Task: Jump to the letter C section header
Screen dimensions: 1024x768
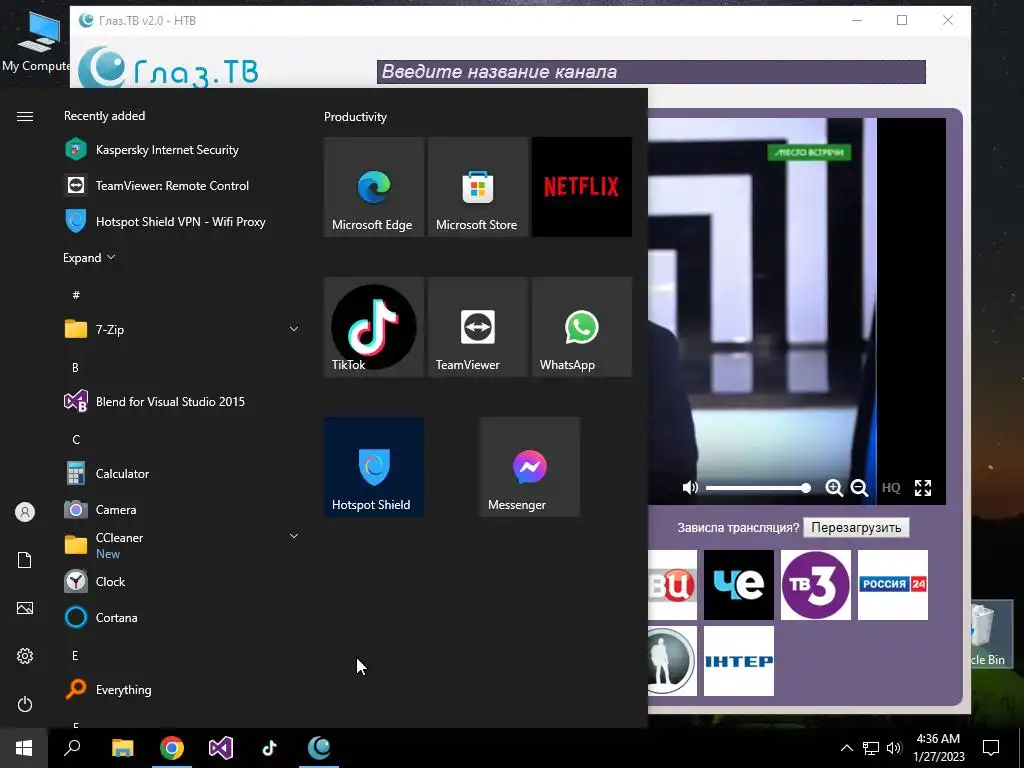Action: (x=76, y=440)
